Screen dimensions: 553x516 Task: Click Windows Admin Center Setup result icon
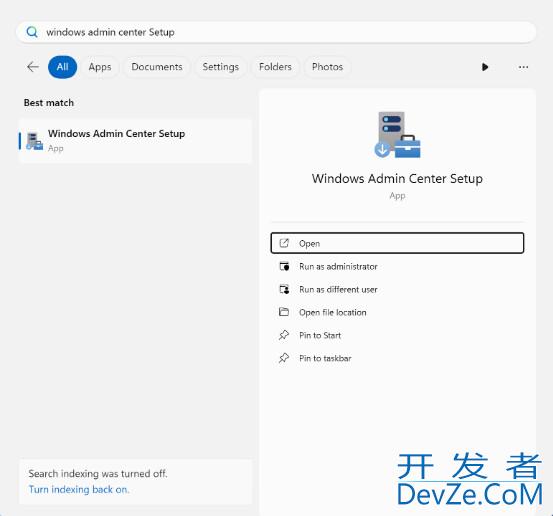(x=35, y=141)
